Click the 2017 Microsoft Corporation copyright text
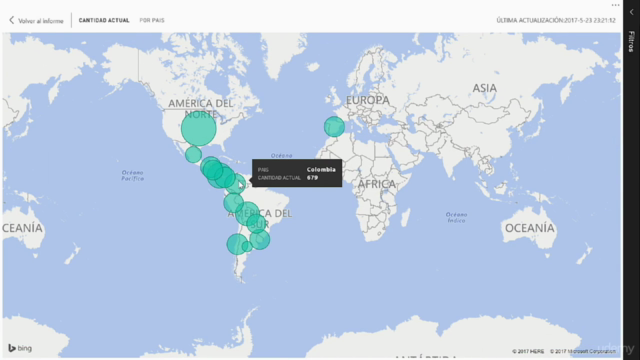This screenshot has height=360, width=640. pyautogui.click(x=583, y=351)
